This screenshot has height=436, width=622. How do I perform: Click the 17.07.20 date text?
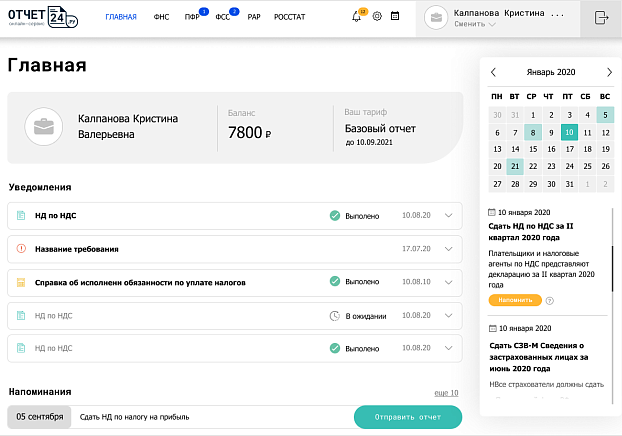coord(416,249)
